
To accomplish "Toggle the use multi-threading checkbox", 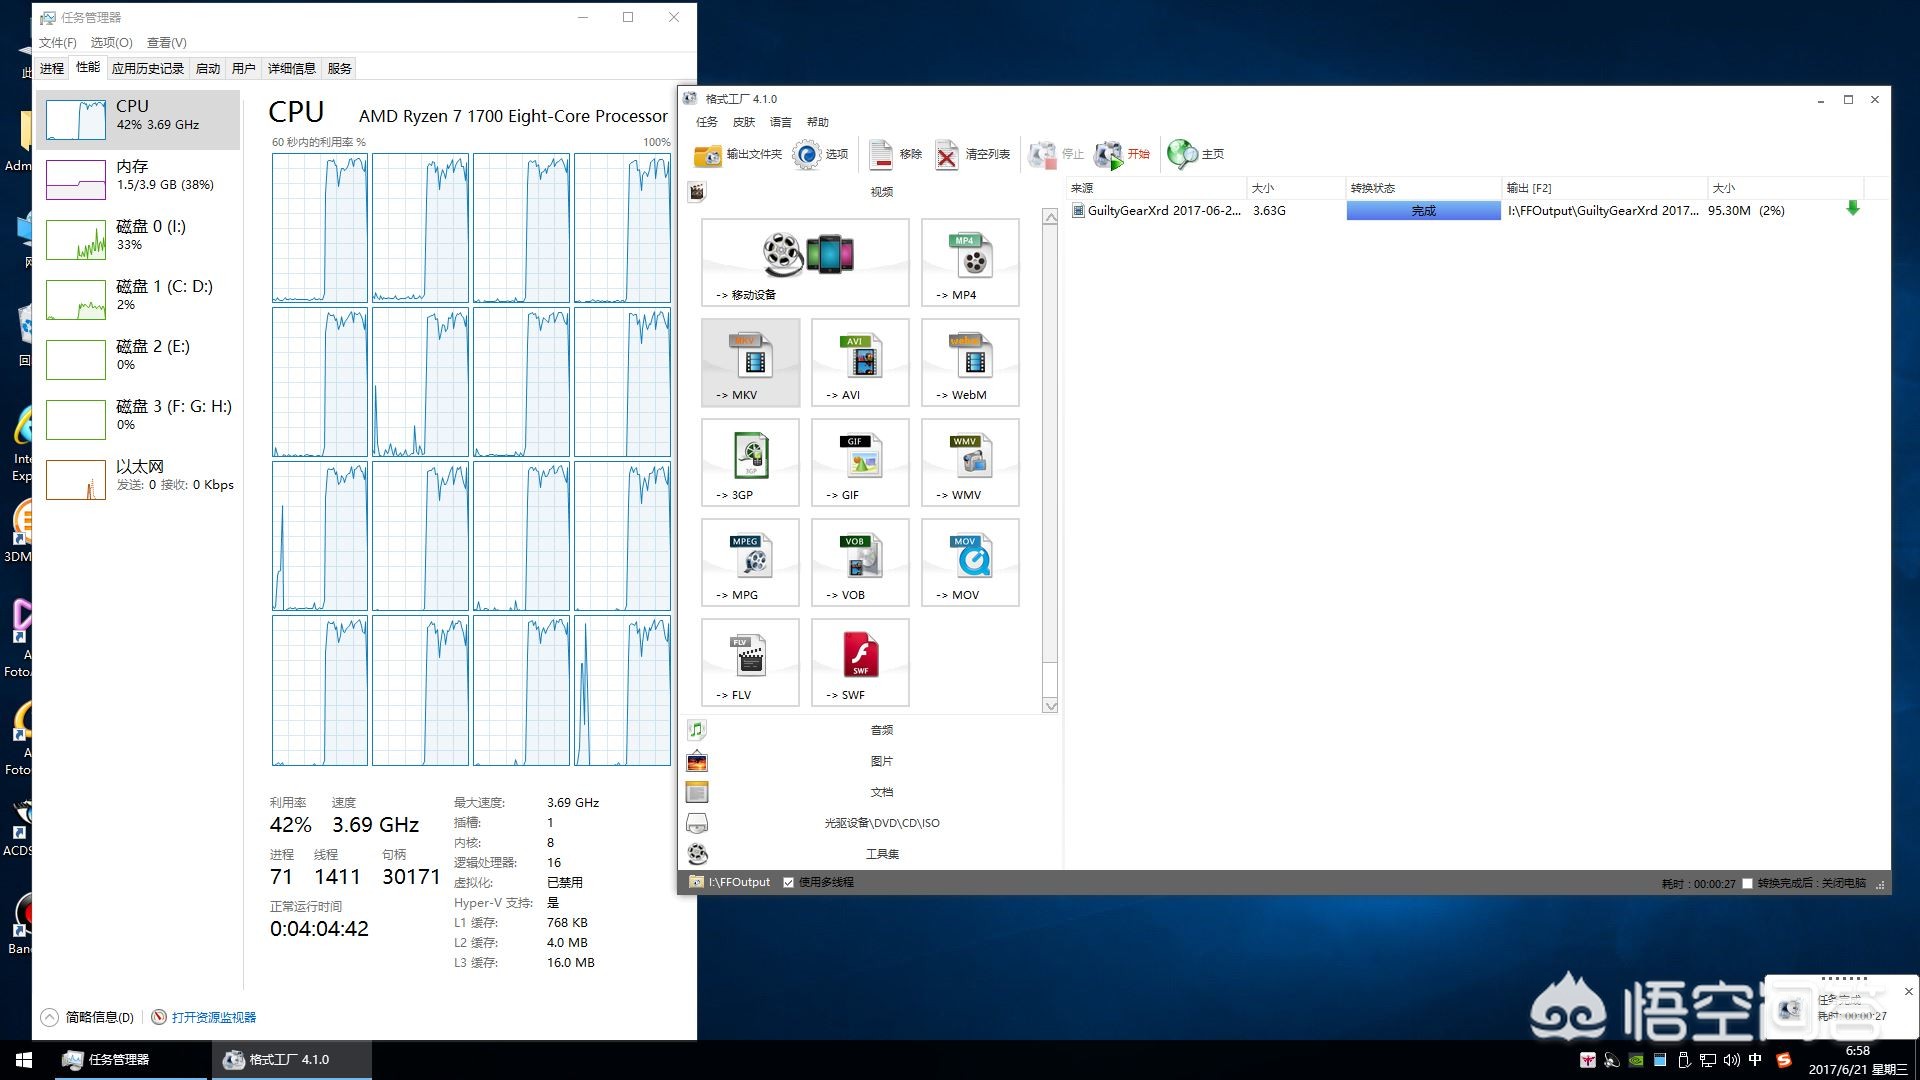I will pos(788,882).
